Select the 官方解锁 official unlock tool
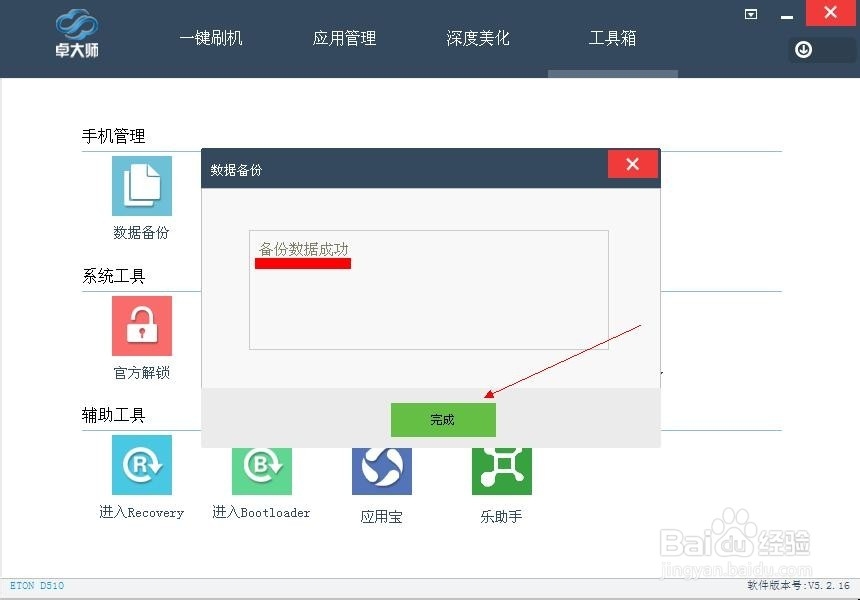 pyautogui.click(x=141, y=326)
